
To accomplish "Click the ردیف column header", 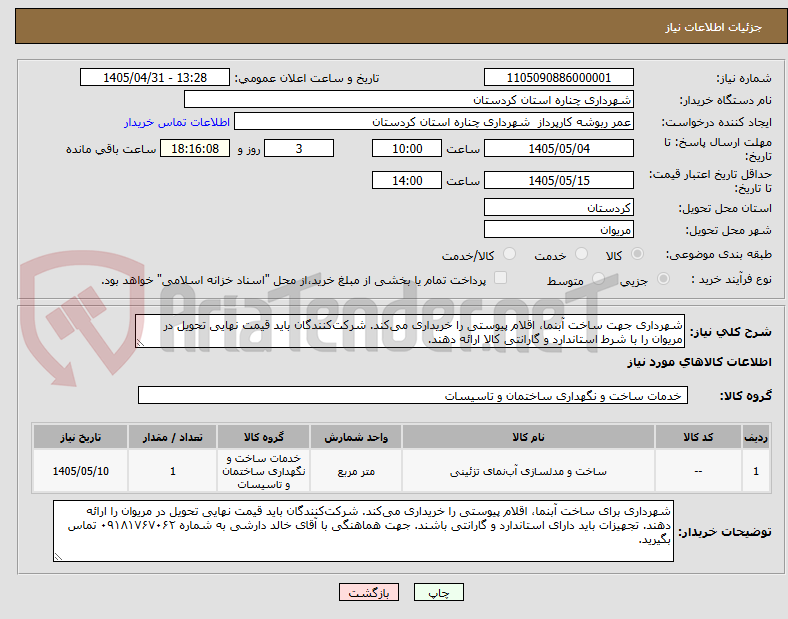I will (x=756, y=437).
